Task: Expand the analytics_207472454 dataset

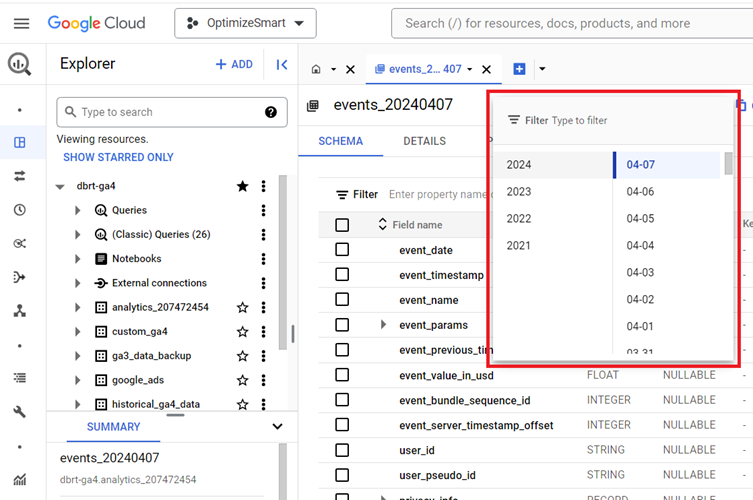Action: (78, 307)
